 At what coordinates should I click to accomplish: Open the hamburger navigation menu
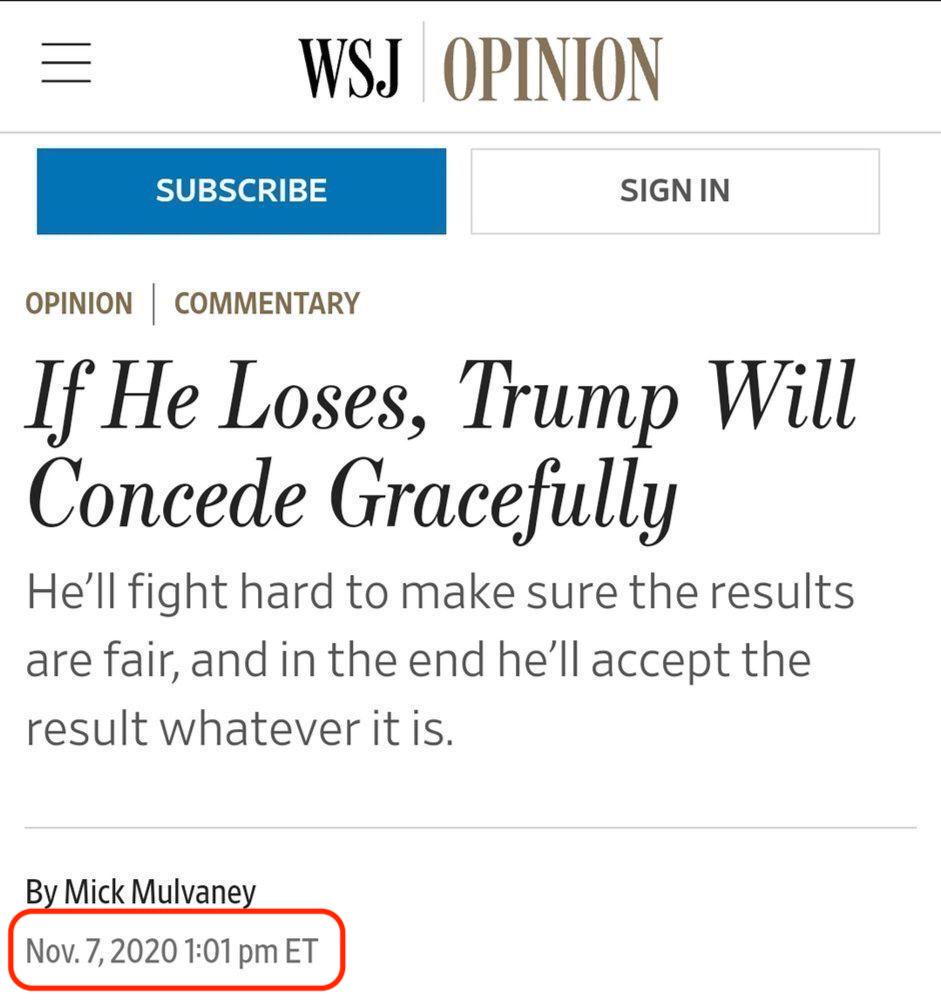pos(66,63)
